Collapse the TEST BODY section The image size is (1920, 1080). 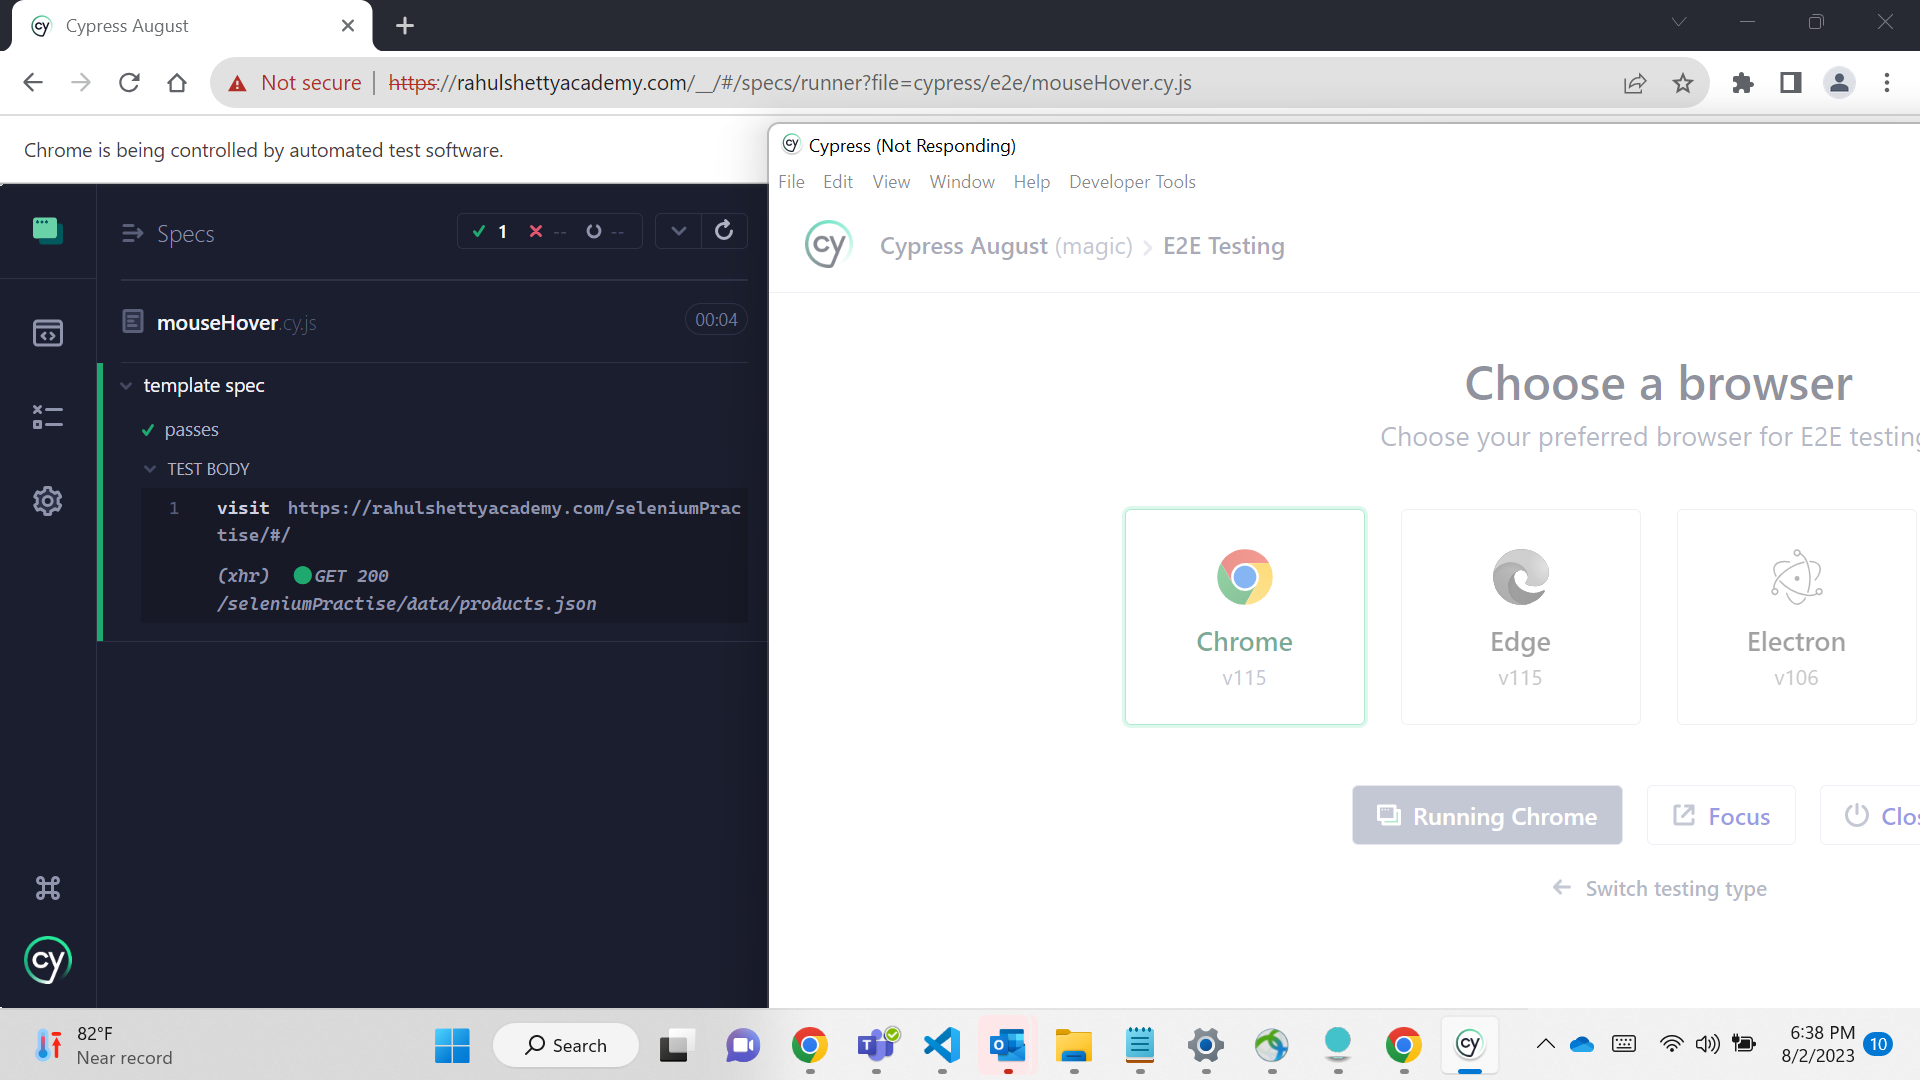[x=150, y=468]
